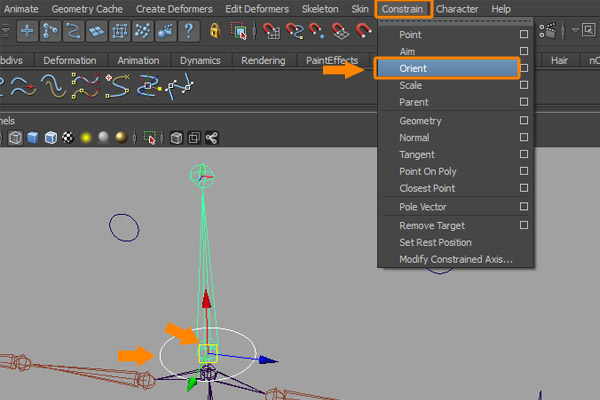This screenshot has width=600, height=400.
Task: Click the select by component plus icon
Action: click(x=27, y=31)
